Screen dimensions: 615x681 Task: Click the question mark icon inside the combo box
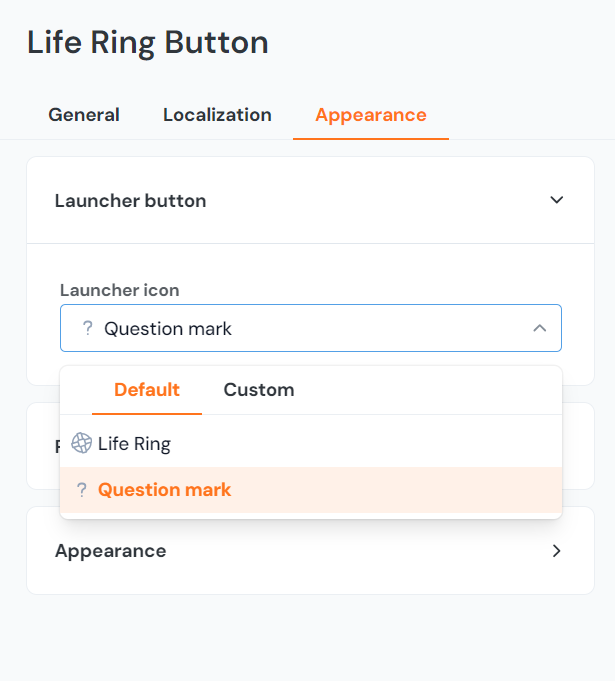(x=87, y=328)
